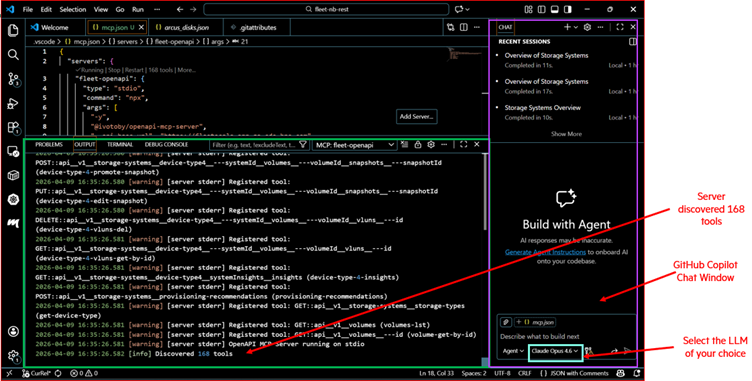
Task: Switch to the PROBLEMS panel tab
Action: click(49, 144)
